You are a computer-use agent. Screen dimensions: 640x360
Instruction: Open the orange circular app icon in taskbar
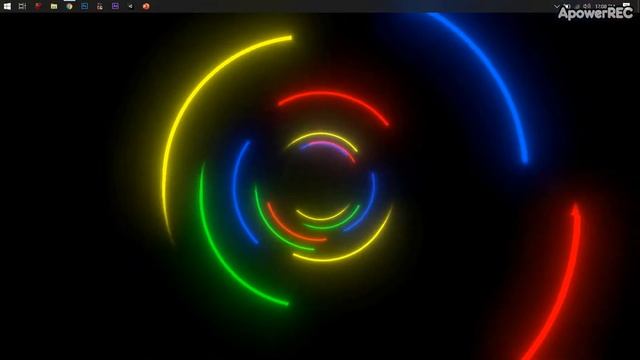146,6
